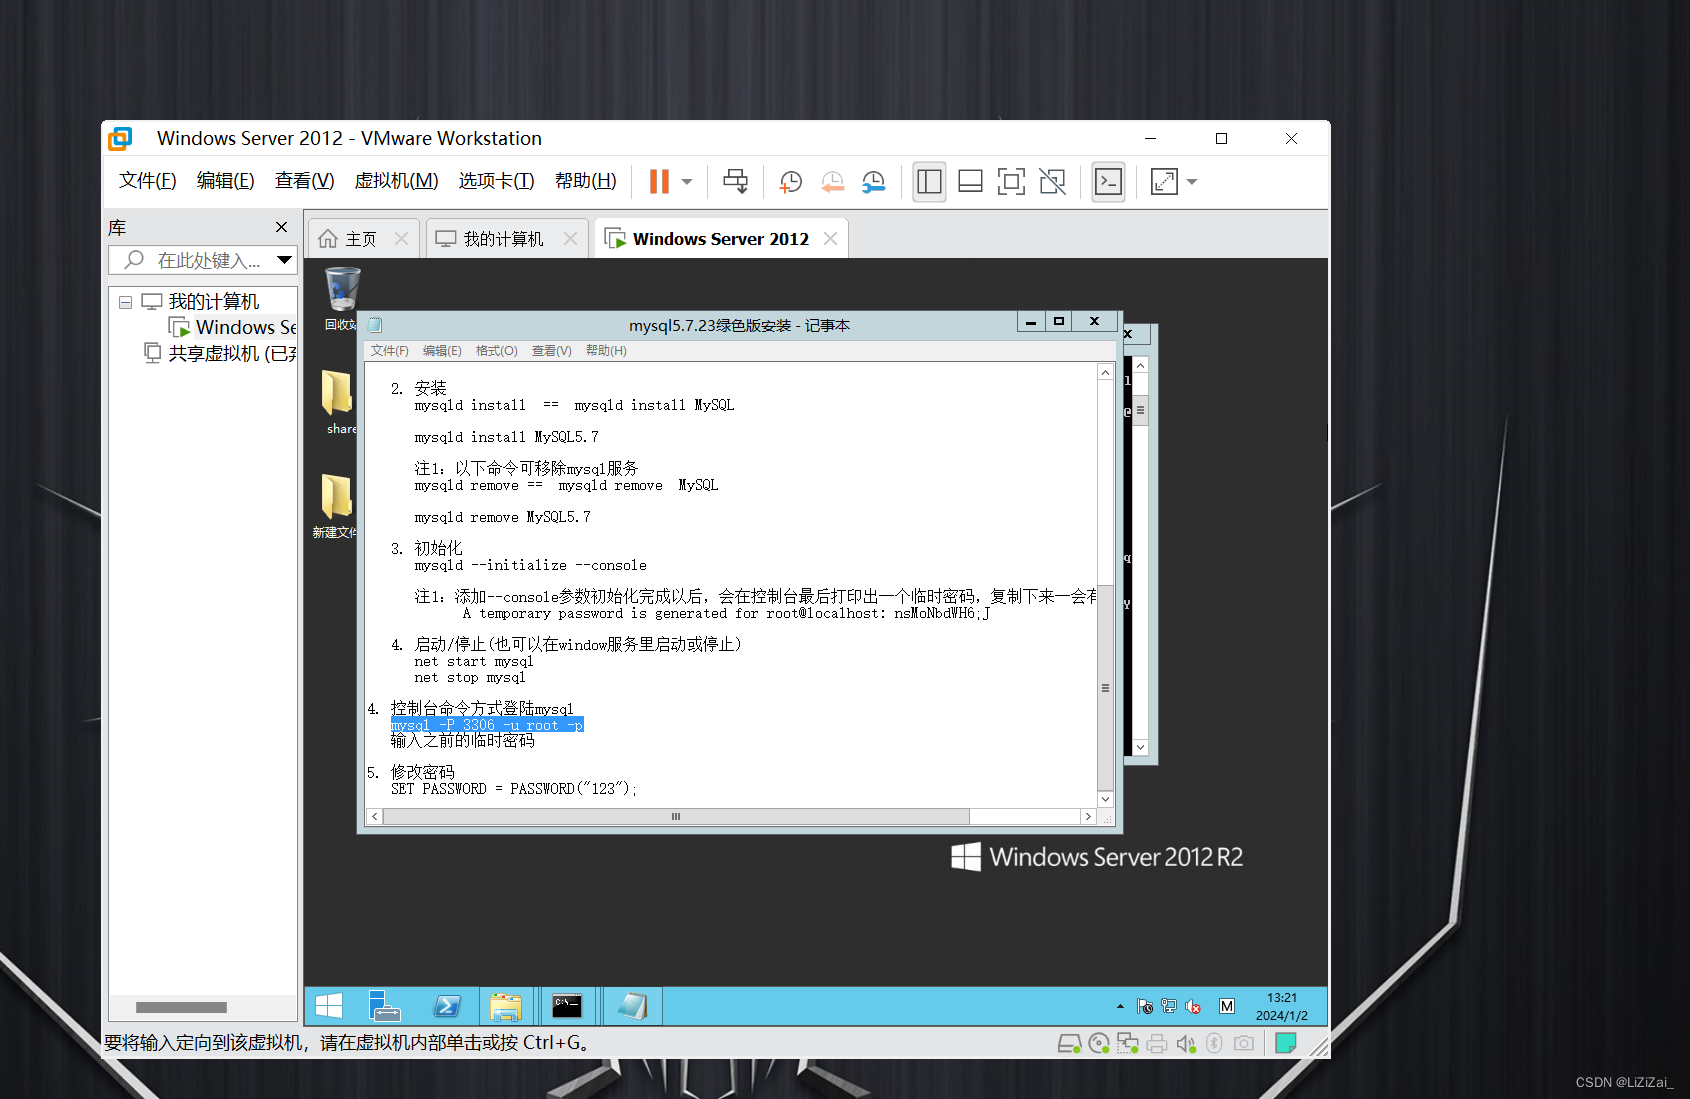Show hidden guest tray icons
Image resolution: width=1690 pixels, height=1099 pixels.
point(1120,1006)
